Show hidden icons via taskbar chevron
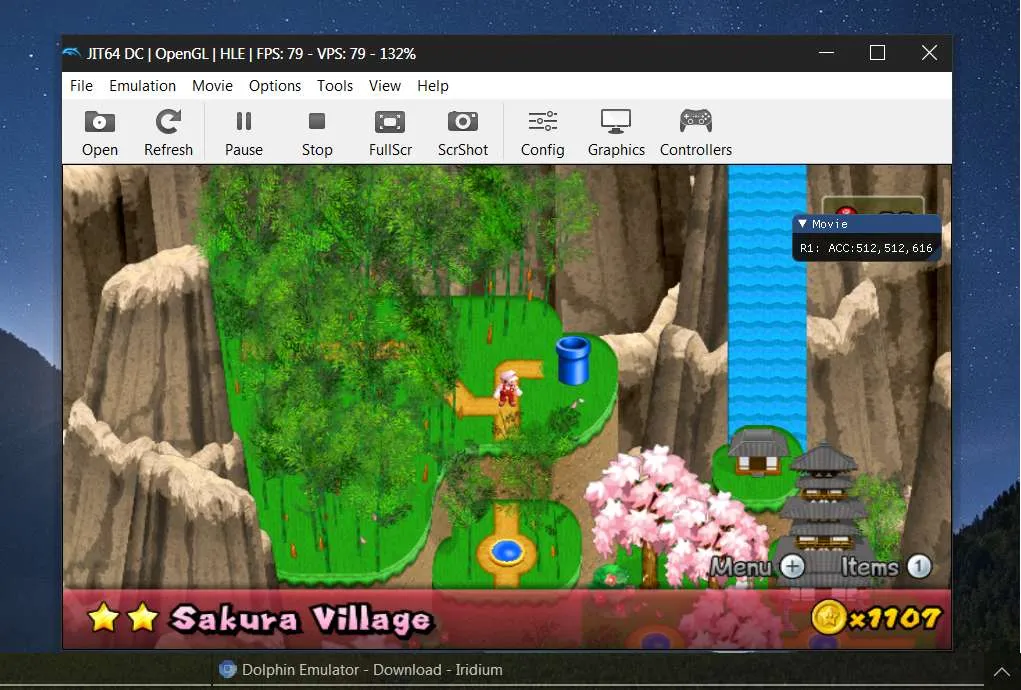The height and width of the screenshot is (690, 1021). [x=1001, y=671]
